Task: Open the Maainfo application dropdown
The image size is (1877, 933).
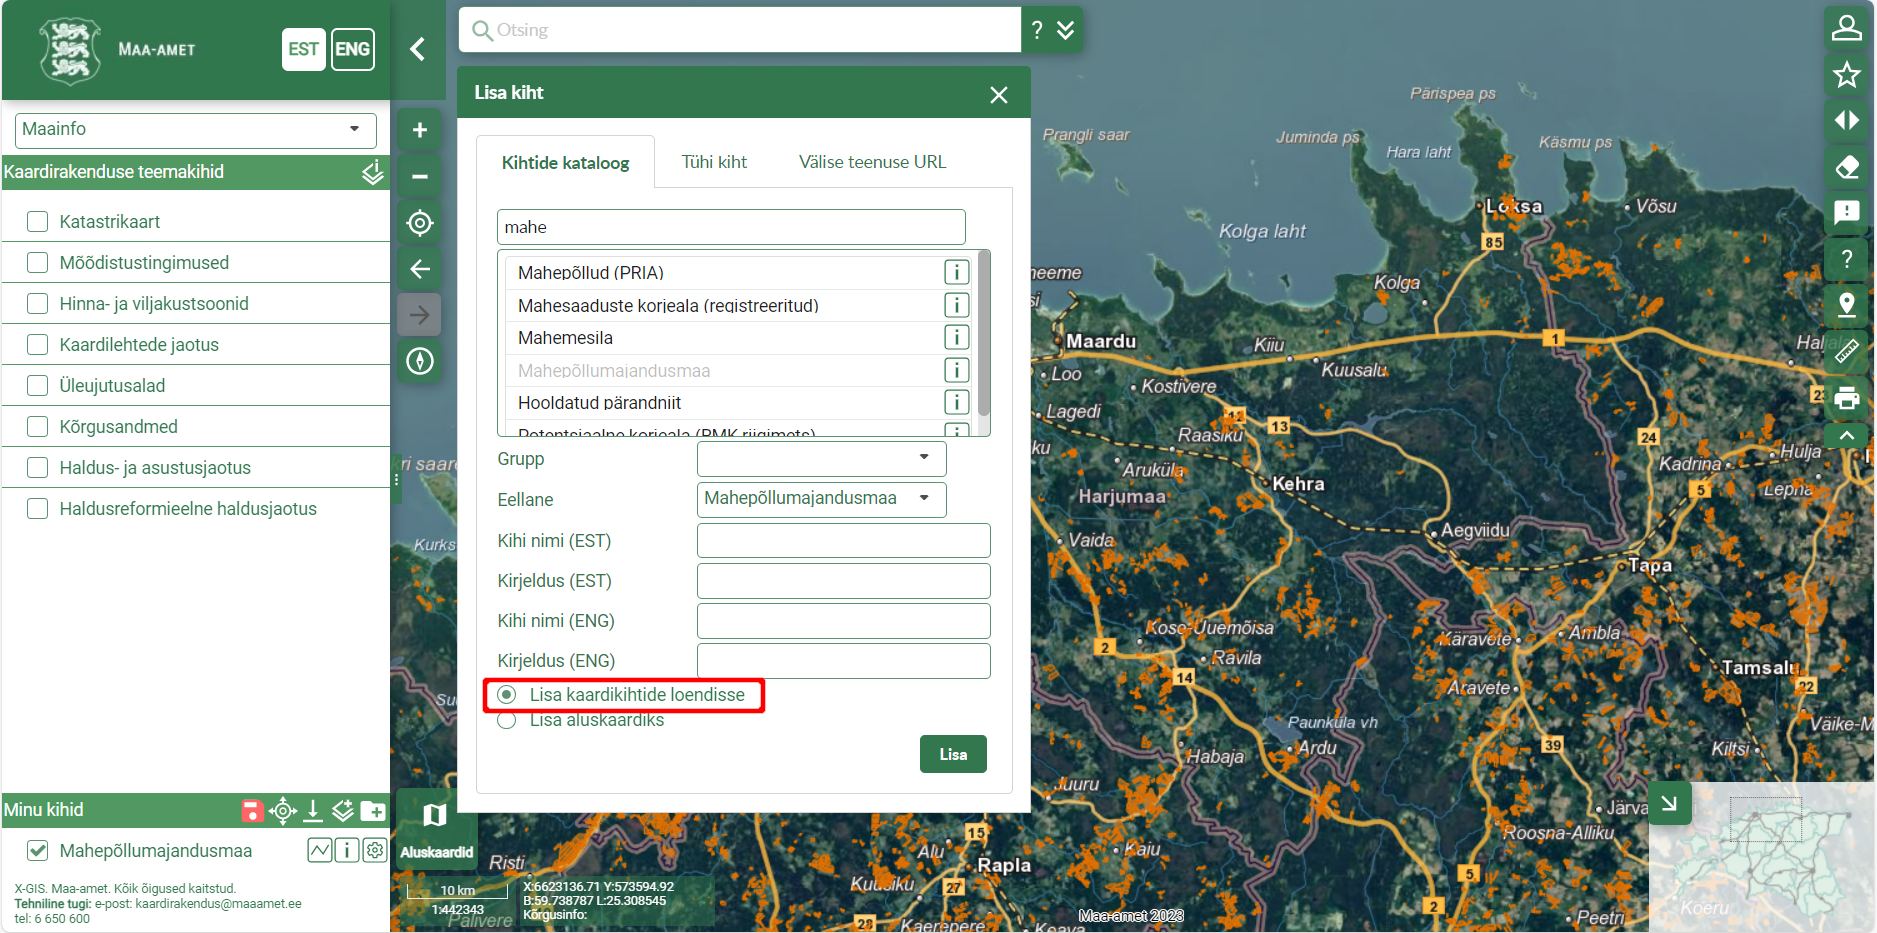Action: coord(196,130)
